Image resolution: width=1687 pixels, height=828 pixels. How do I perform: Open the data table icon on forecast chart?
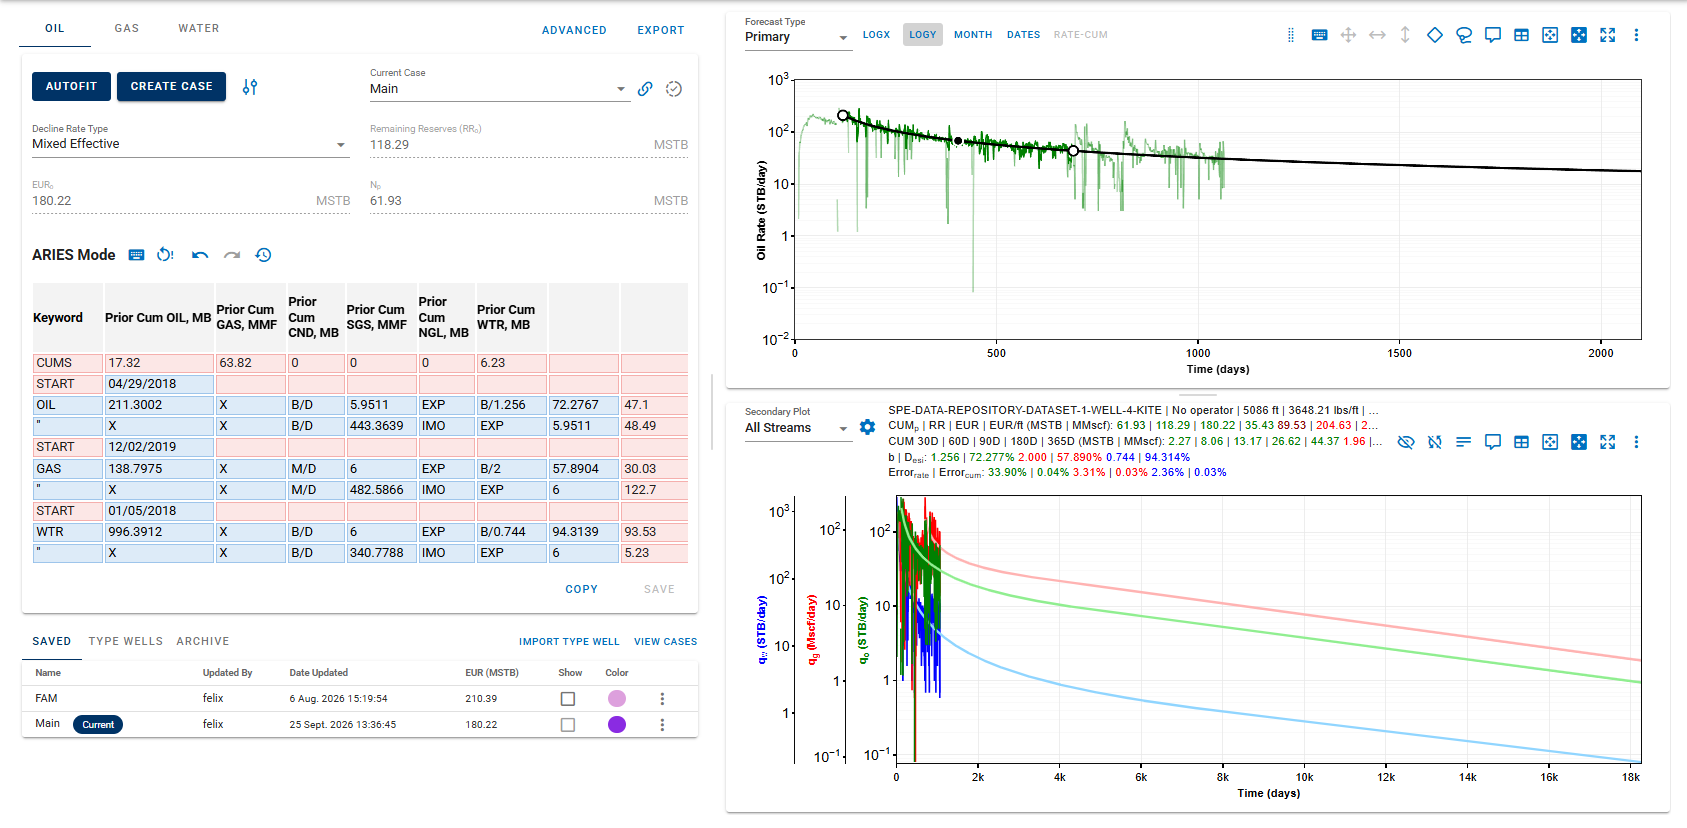pos(1521,35)
